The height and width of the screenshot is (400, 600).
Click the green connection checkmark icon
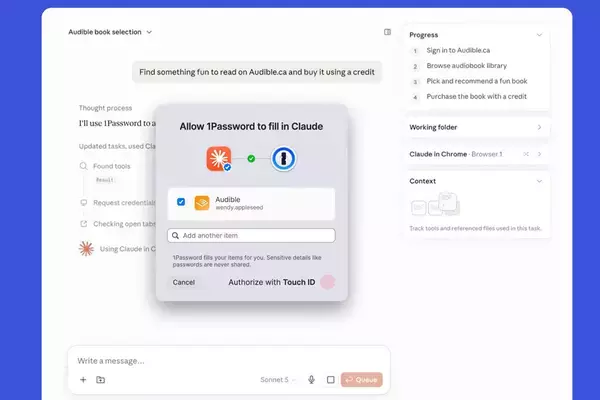[251, 158]
